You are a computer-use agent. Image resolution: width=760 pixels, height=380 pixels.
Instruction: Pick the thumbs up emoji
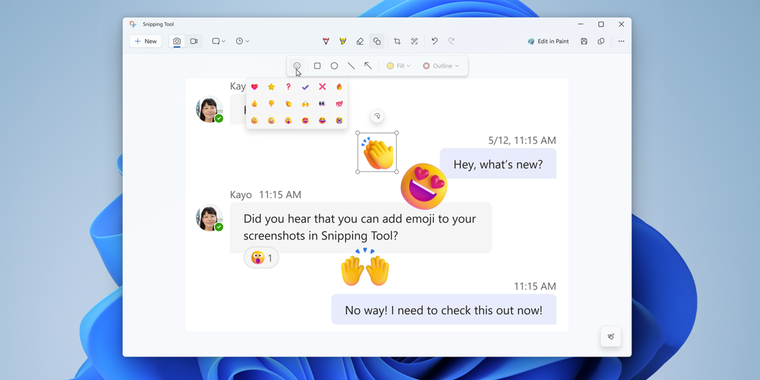(254, 104)
